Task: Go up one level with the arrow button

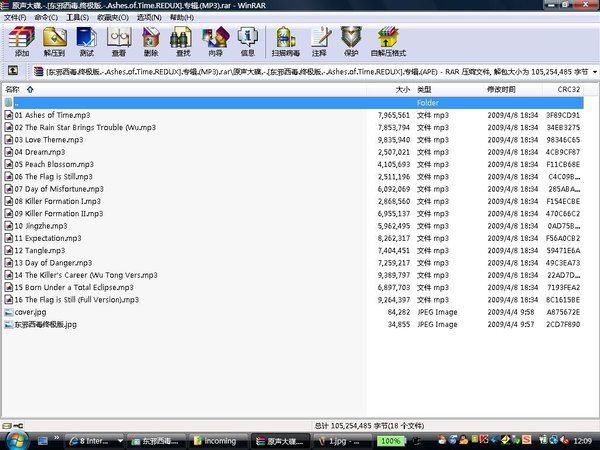Action: point(13,70)
